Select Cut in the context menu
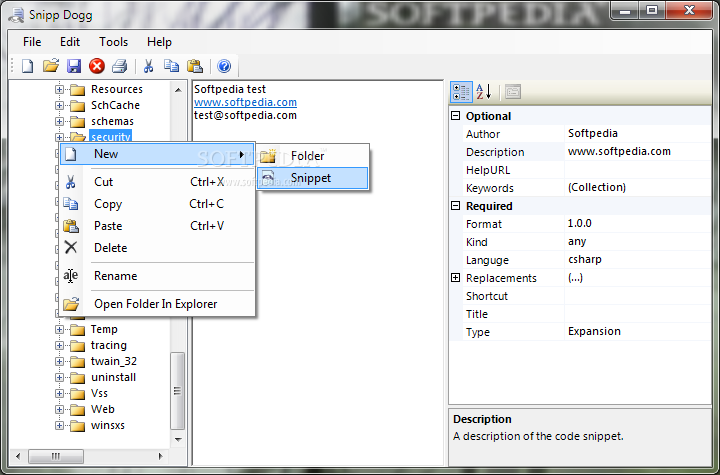720x475 pixels. (157, 182)
